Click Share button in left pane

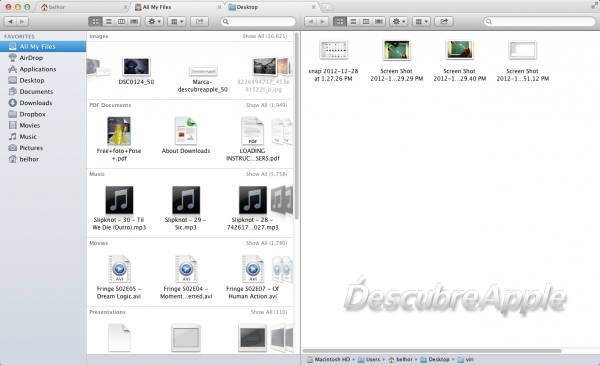pos(199,21)
